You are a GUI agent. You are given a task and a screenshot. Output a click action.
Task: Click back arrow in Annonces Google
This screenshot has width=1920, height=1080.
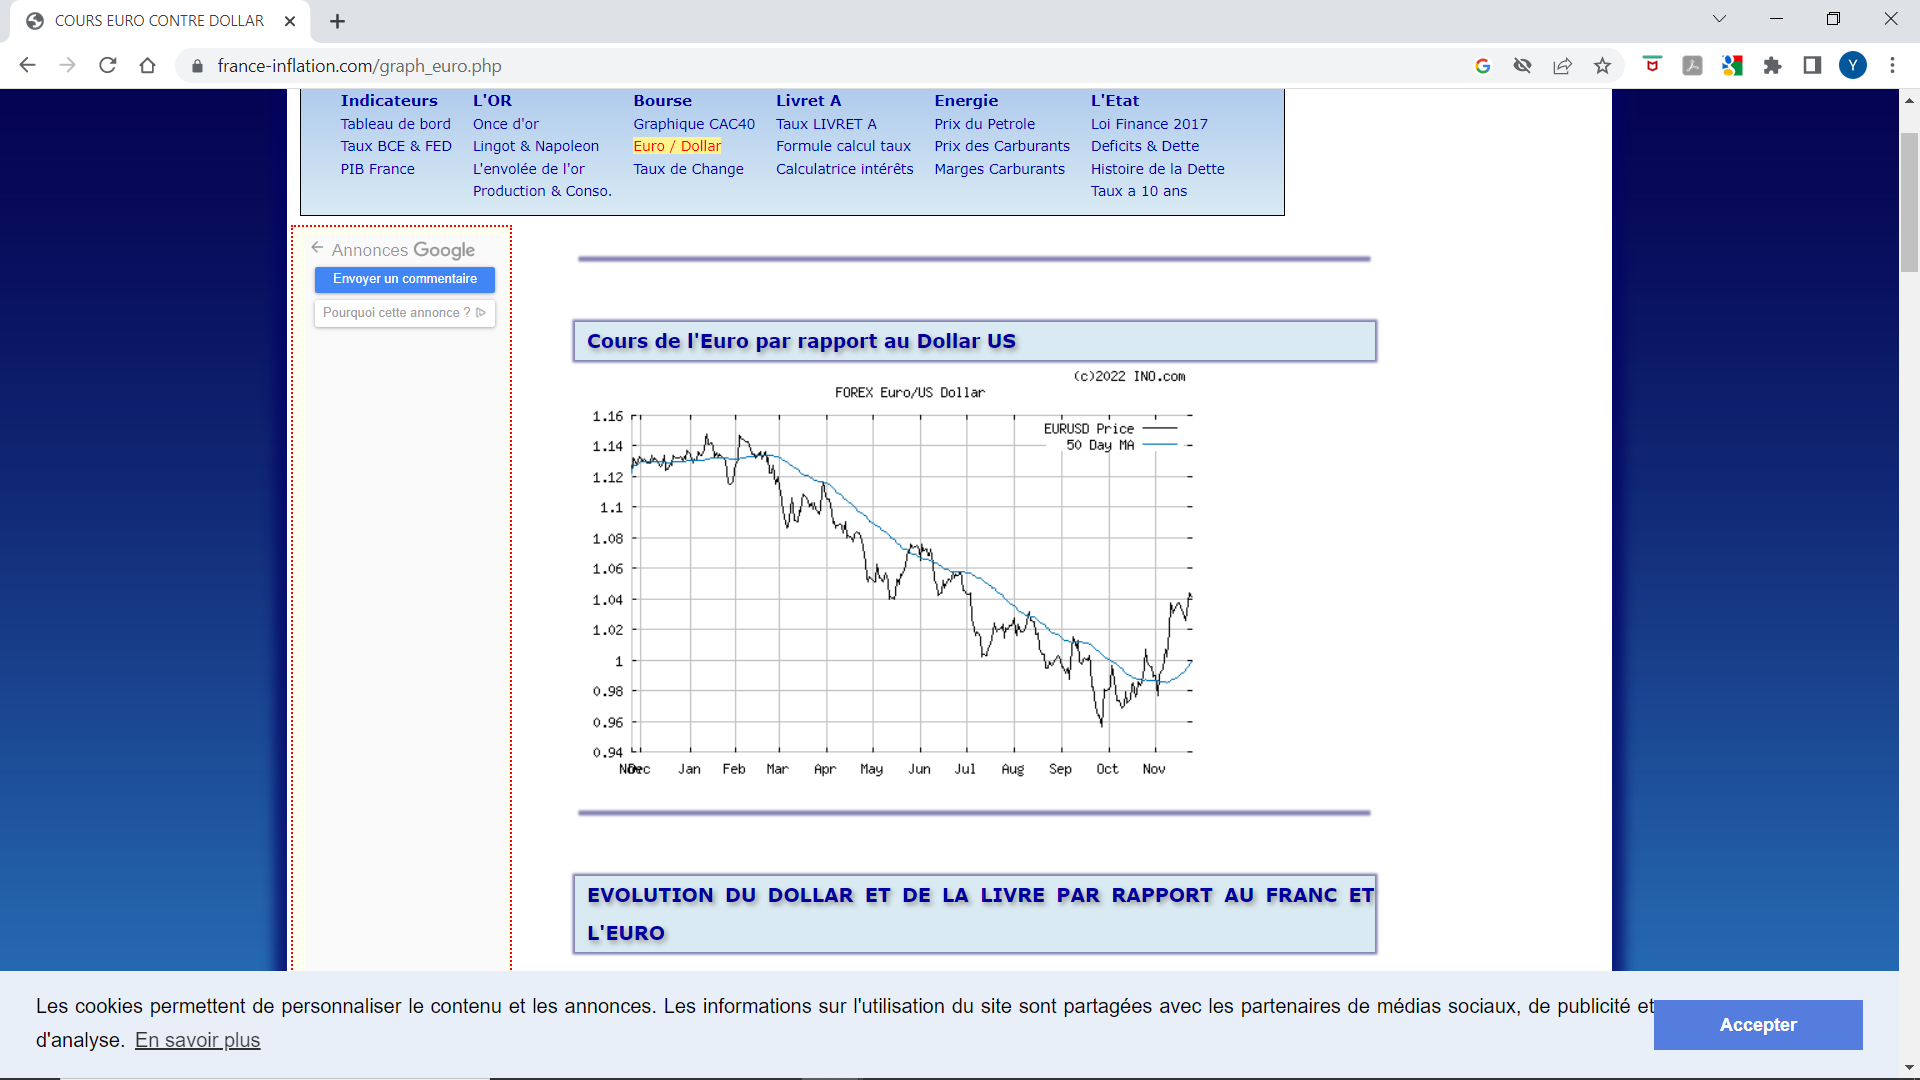click(x=317, y=248)
